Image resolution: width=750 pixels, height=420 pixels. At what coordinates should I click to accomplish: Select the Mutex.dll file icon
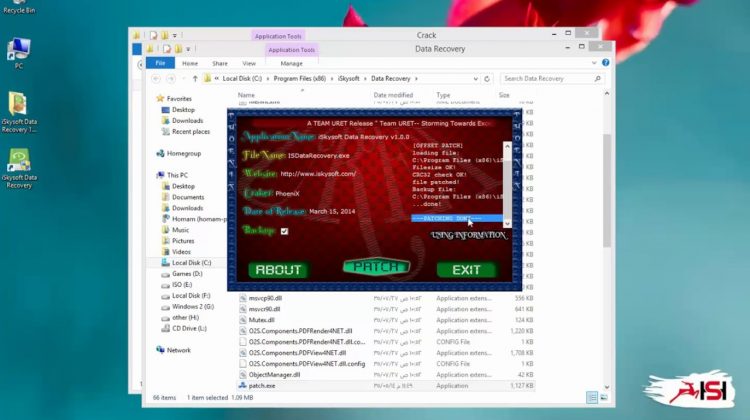pos(243,321)
